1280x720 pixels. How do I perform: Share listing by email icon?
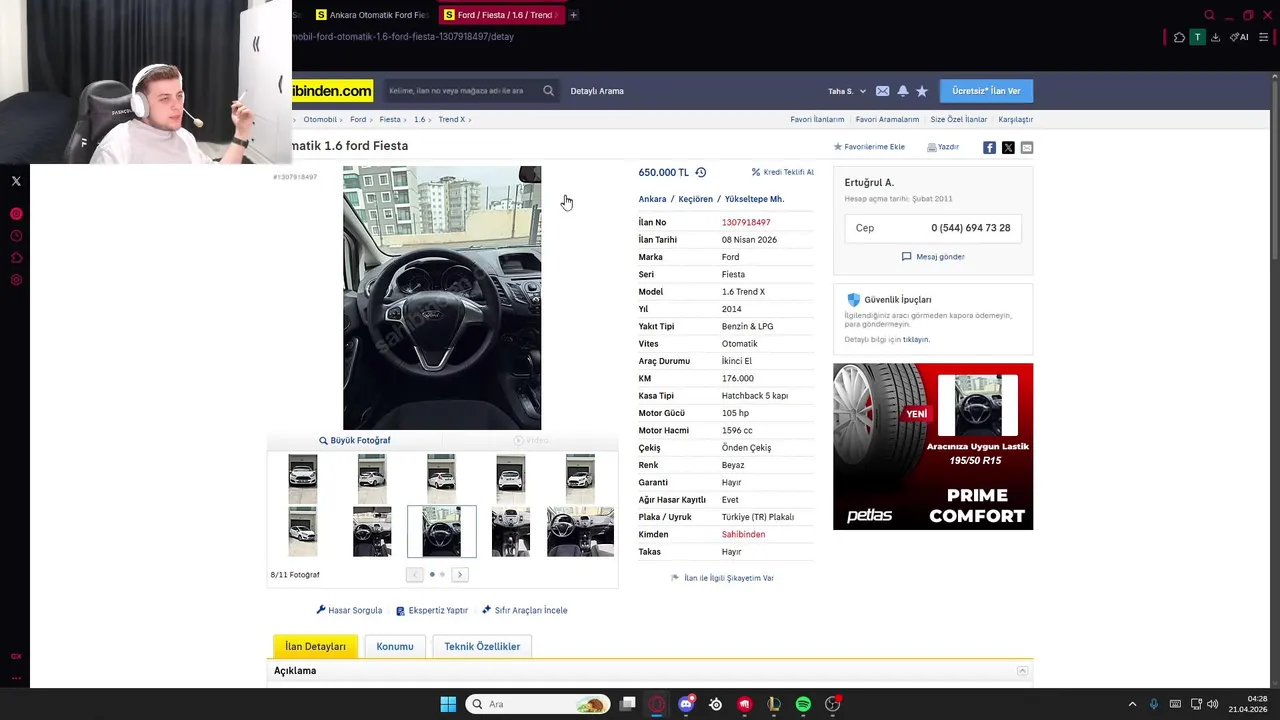tap(1027, 147)
